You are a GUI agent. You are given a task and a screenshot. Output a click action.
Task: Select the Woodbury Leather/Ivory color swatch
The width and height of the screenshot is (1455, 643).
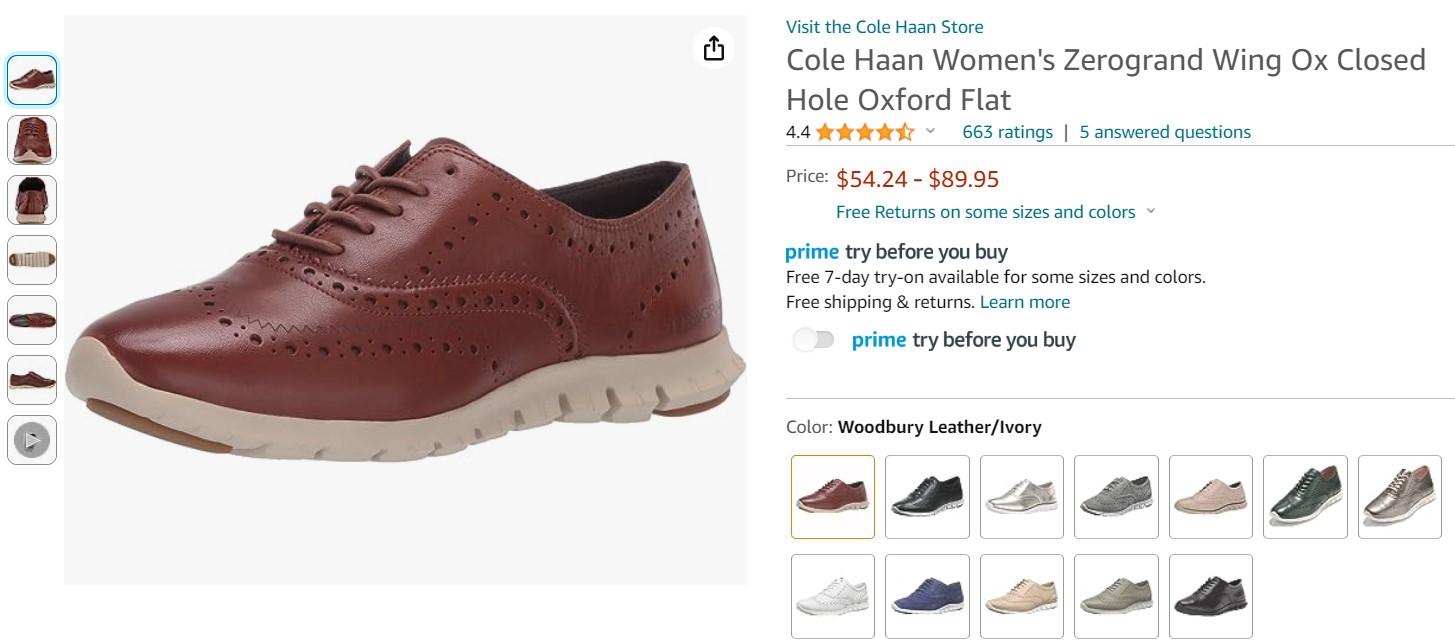coord(833,497)
